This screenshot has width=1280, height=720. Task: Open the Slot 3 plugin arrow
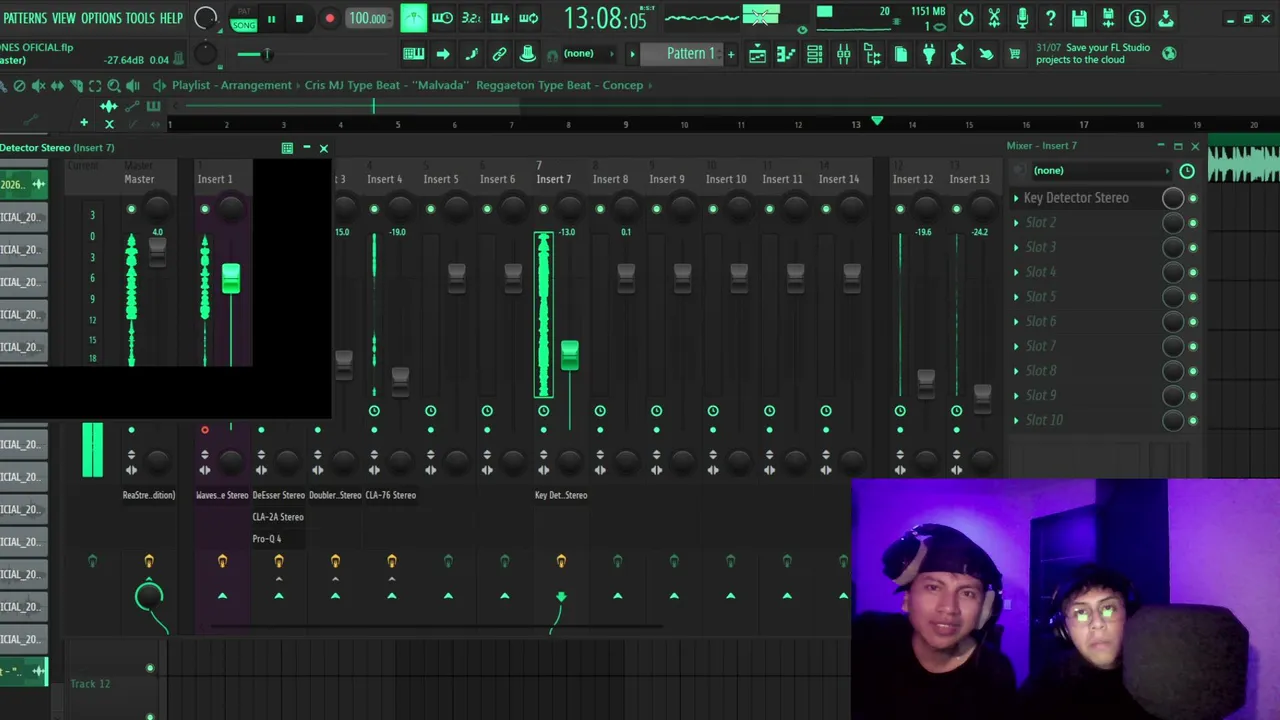(1016, 247)
